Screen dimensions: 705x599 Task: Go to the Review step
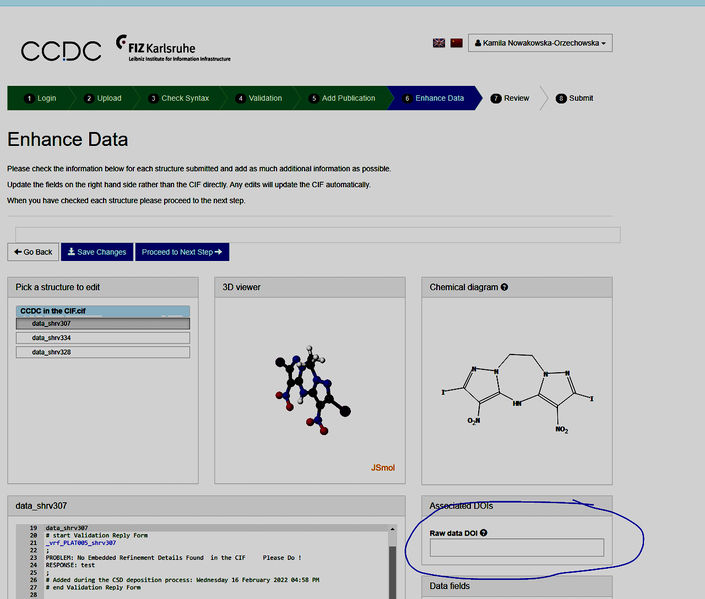click(510, 98)
